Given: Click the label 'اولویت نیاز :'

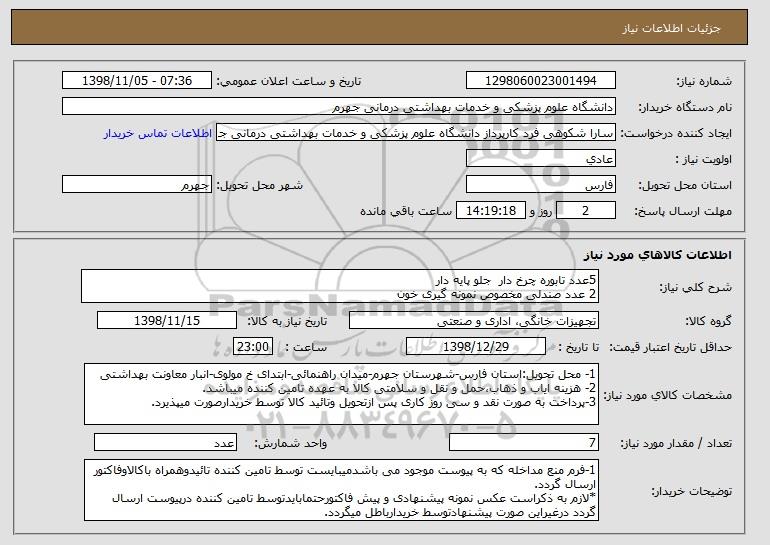Looking at the screenshot, I should click(x=703, y=160).
